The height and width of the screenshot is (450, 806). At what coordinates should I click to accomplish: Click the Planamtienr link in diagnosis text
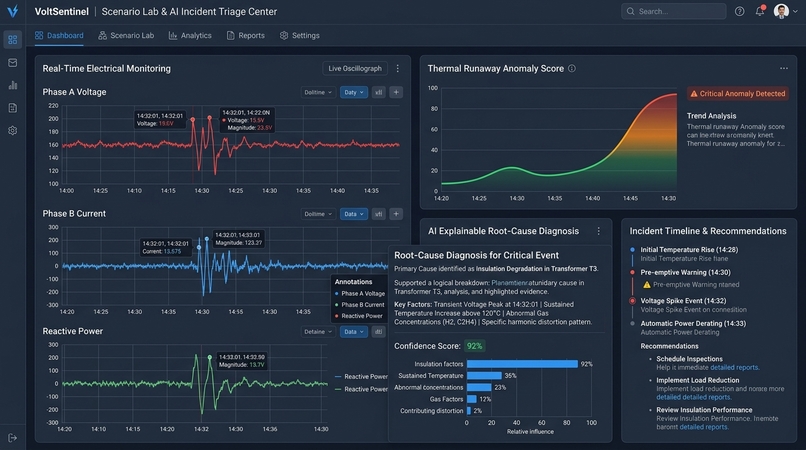click(509, 283)
